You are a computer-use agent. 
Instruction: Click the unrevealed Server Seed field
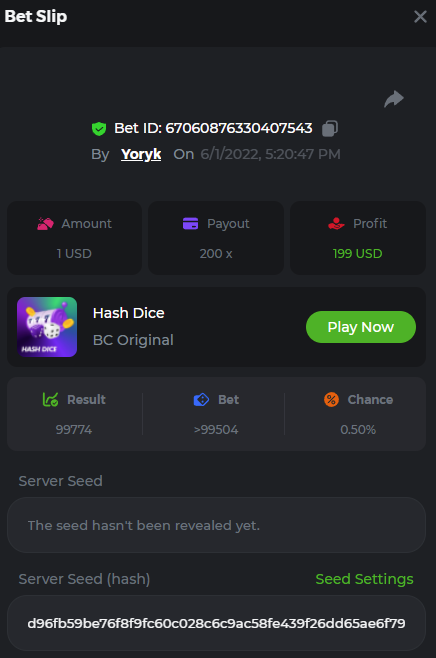pos(217,525)
